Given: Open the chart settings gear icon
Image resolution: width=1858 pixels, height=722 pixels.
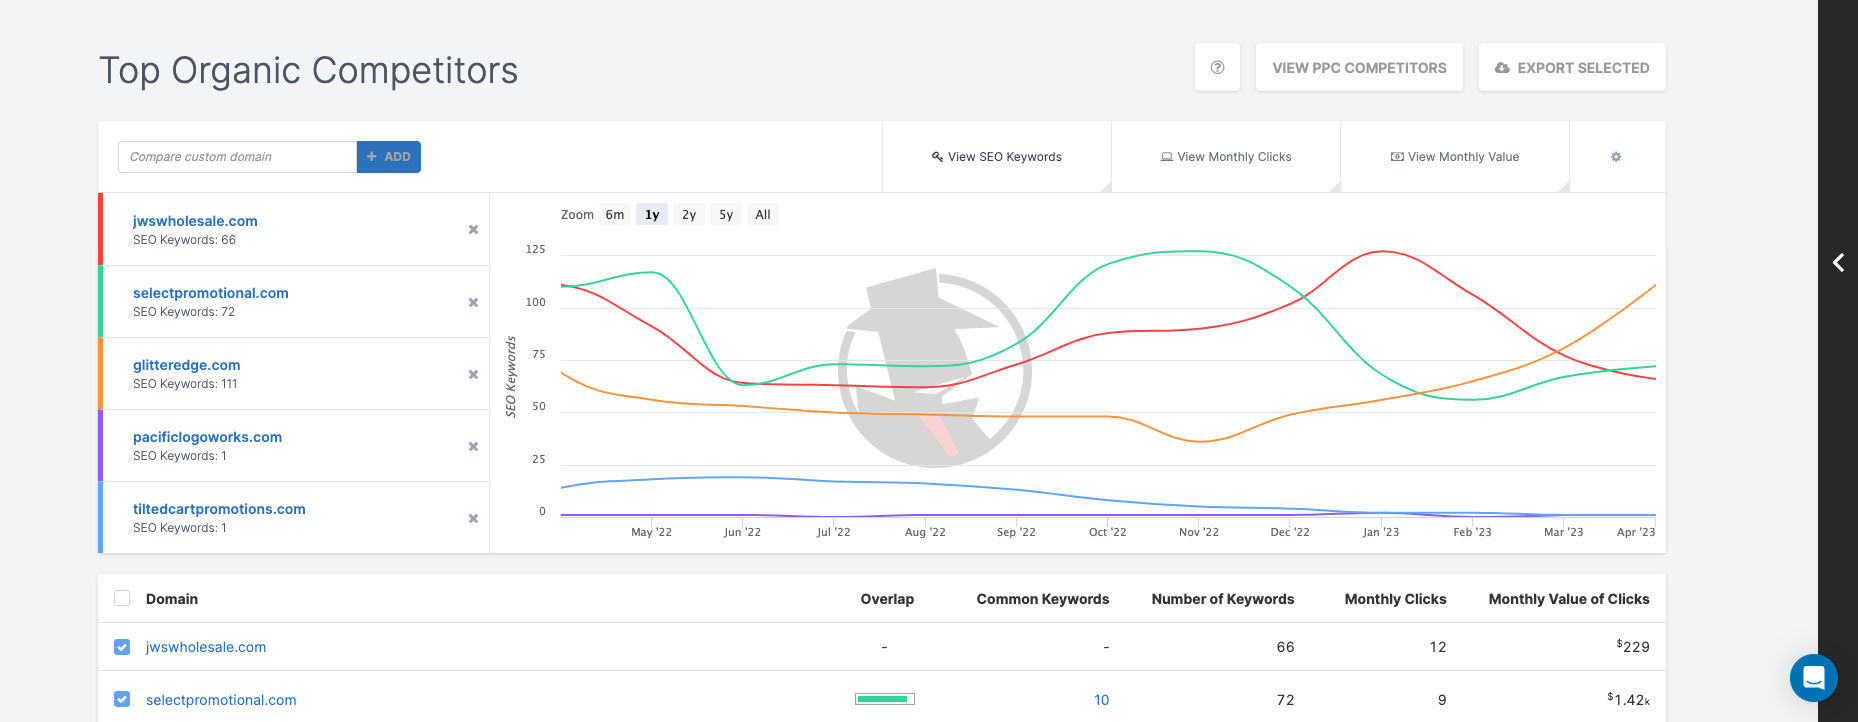Looking at the screenshot, I should click(x=1616, y=157).
